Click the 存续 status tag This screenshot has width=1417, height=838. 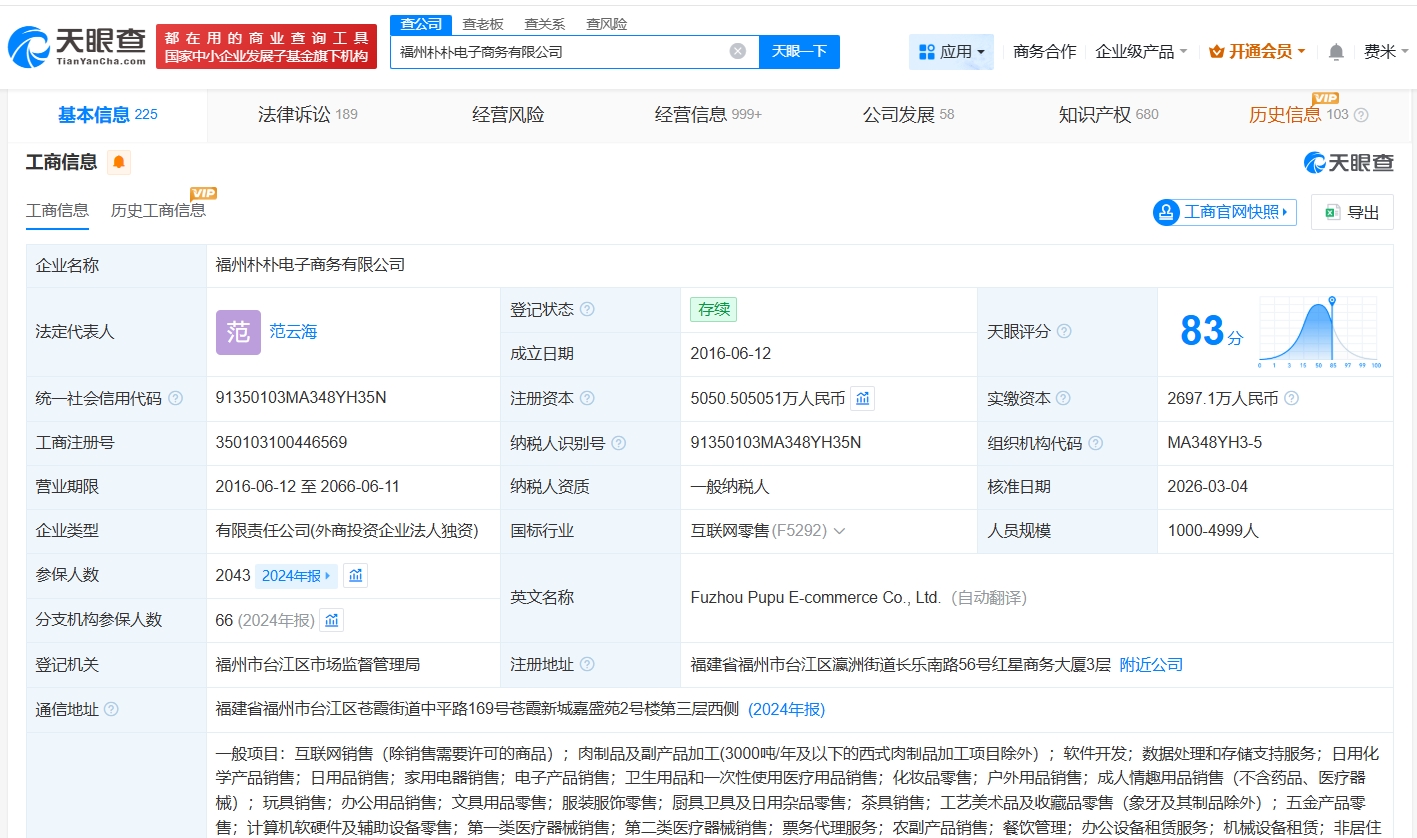pos(714,309)
